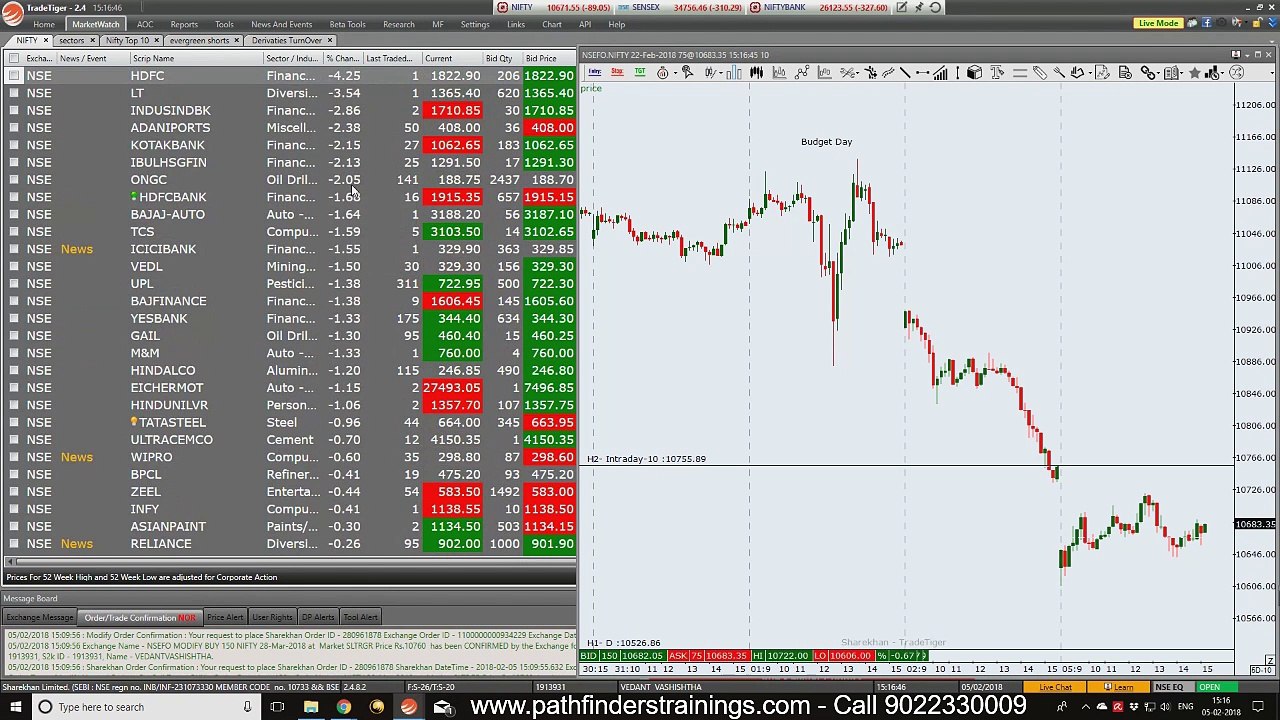The height and width of the screenshot is (720, 1280).
Task: Tick the checkbox for the ONGC row
Action: (x=14, y=180)
